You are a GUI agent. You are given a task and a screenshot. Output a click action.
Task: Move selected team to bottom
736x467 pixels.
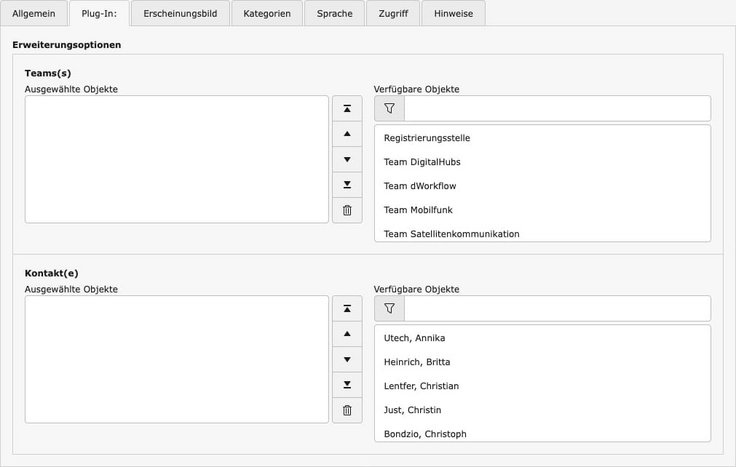click(347, 185)
